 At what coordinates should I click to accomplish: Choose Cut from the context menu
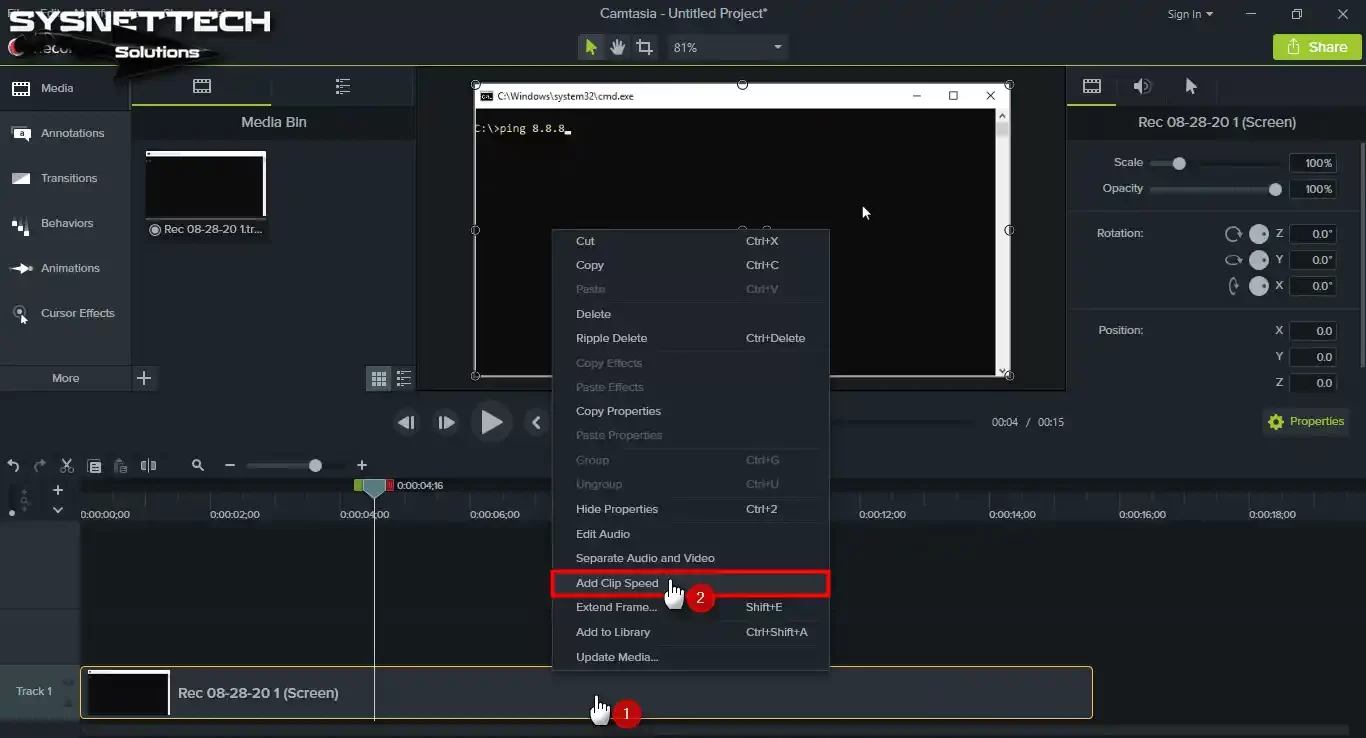coord(690,241)
